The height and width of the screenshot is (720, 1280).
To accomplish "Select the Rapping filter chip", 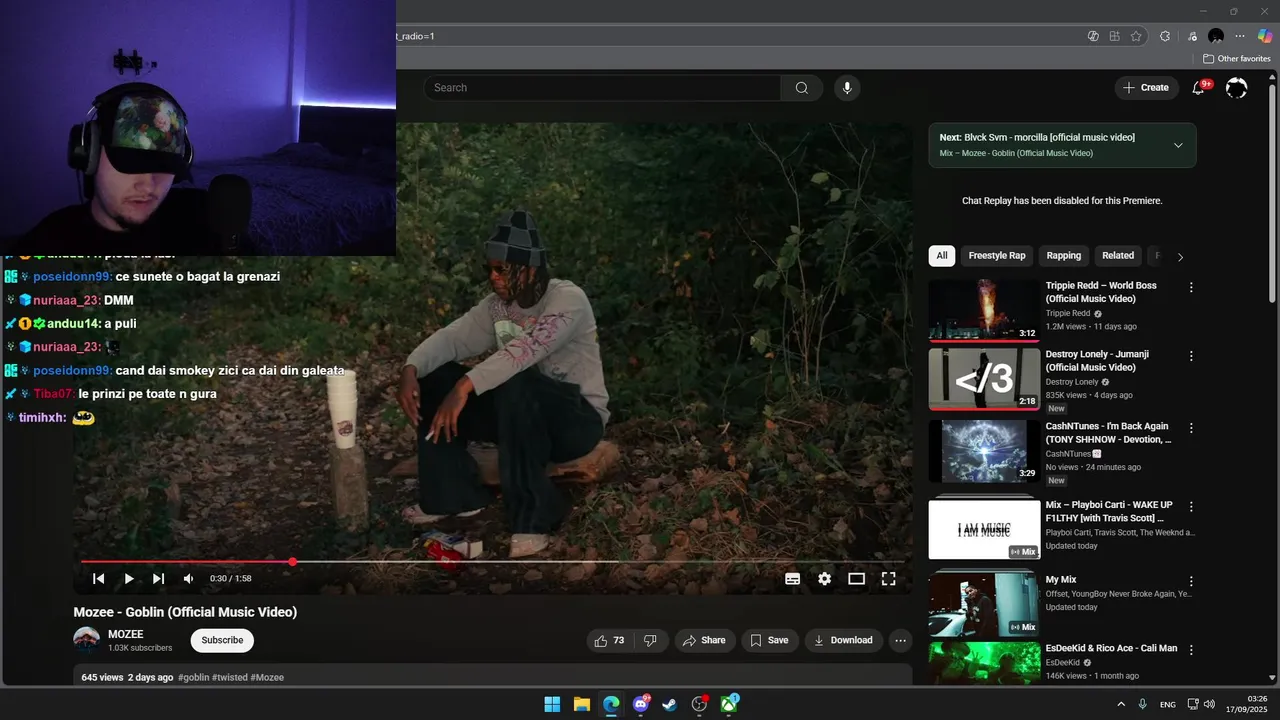I will tap(1063, 256).
